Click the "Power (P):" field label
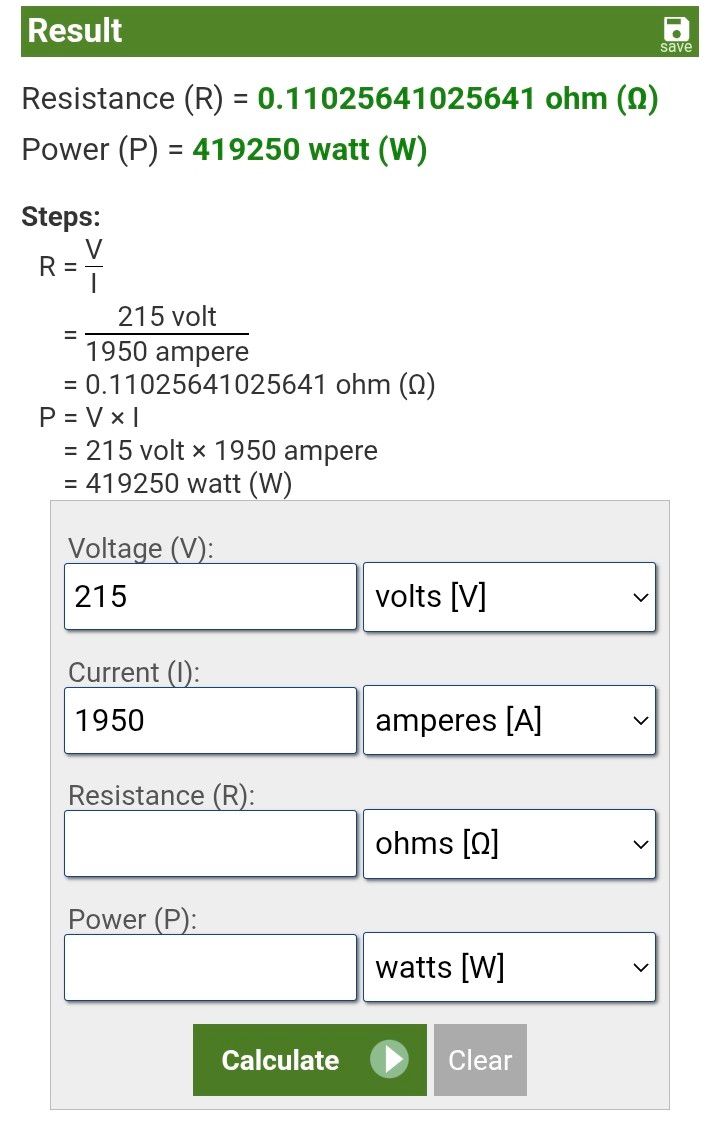Viewport: 720px width, 1122px height. point(132,920)
